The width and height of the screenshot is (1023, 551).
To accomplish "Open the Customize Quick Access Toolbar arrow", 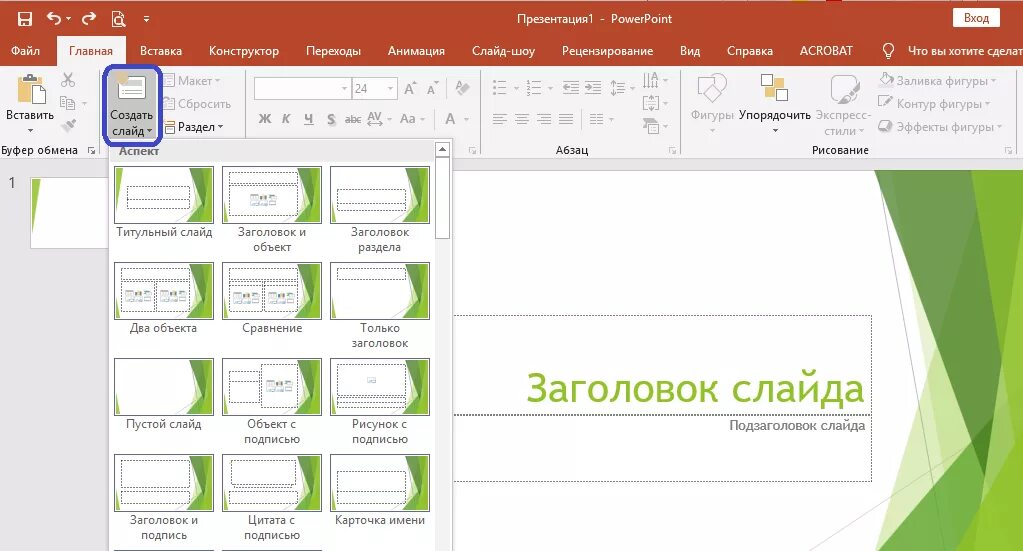I will 146,19.
